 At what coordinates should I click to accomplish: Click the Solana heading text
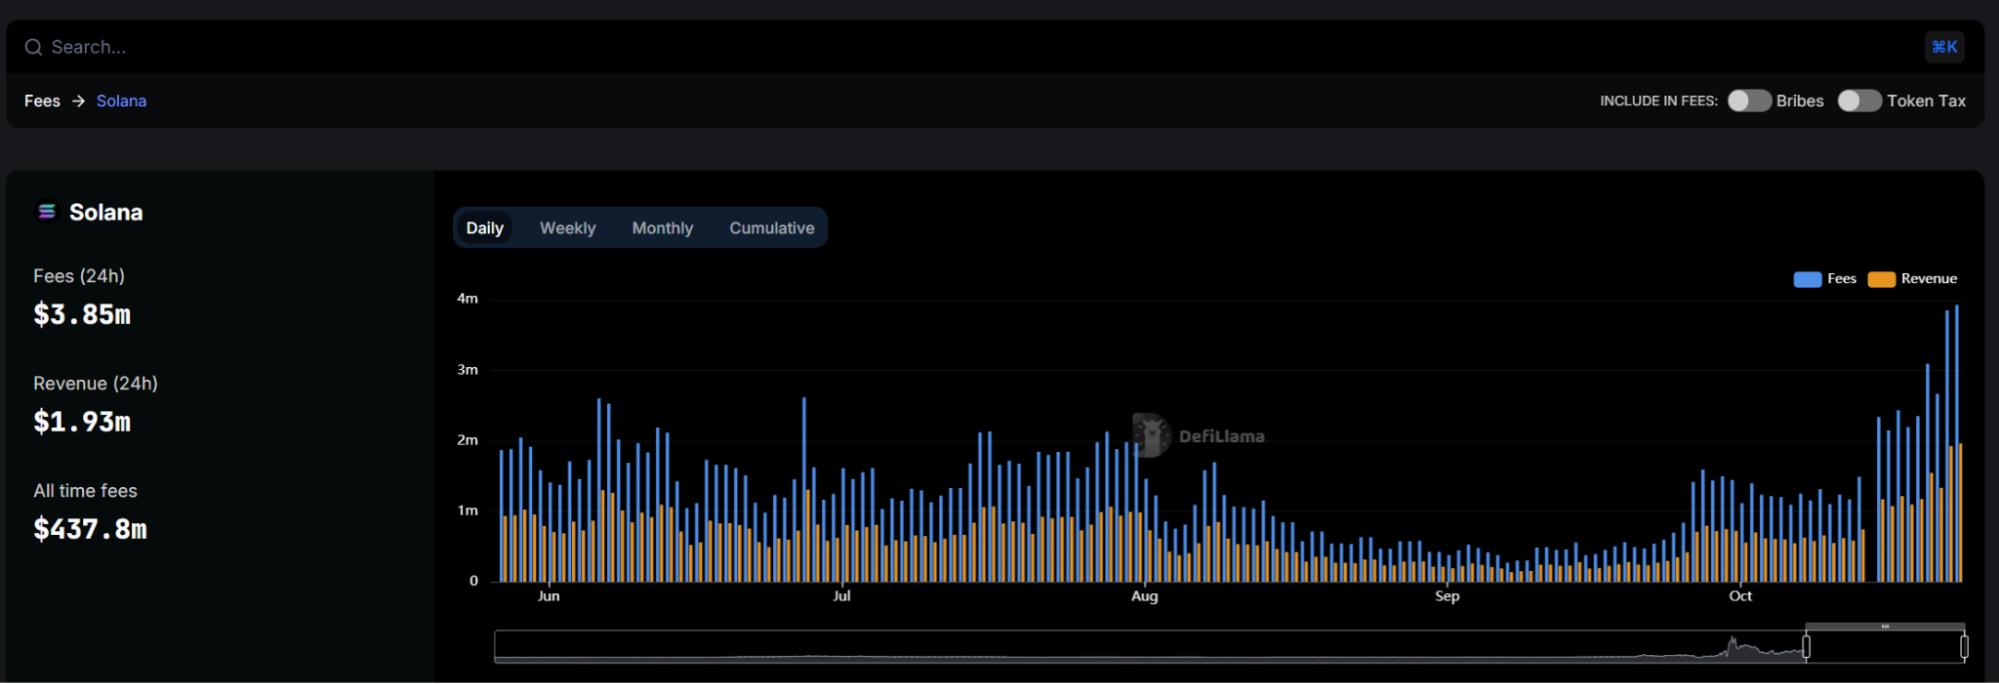[106, 212]
